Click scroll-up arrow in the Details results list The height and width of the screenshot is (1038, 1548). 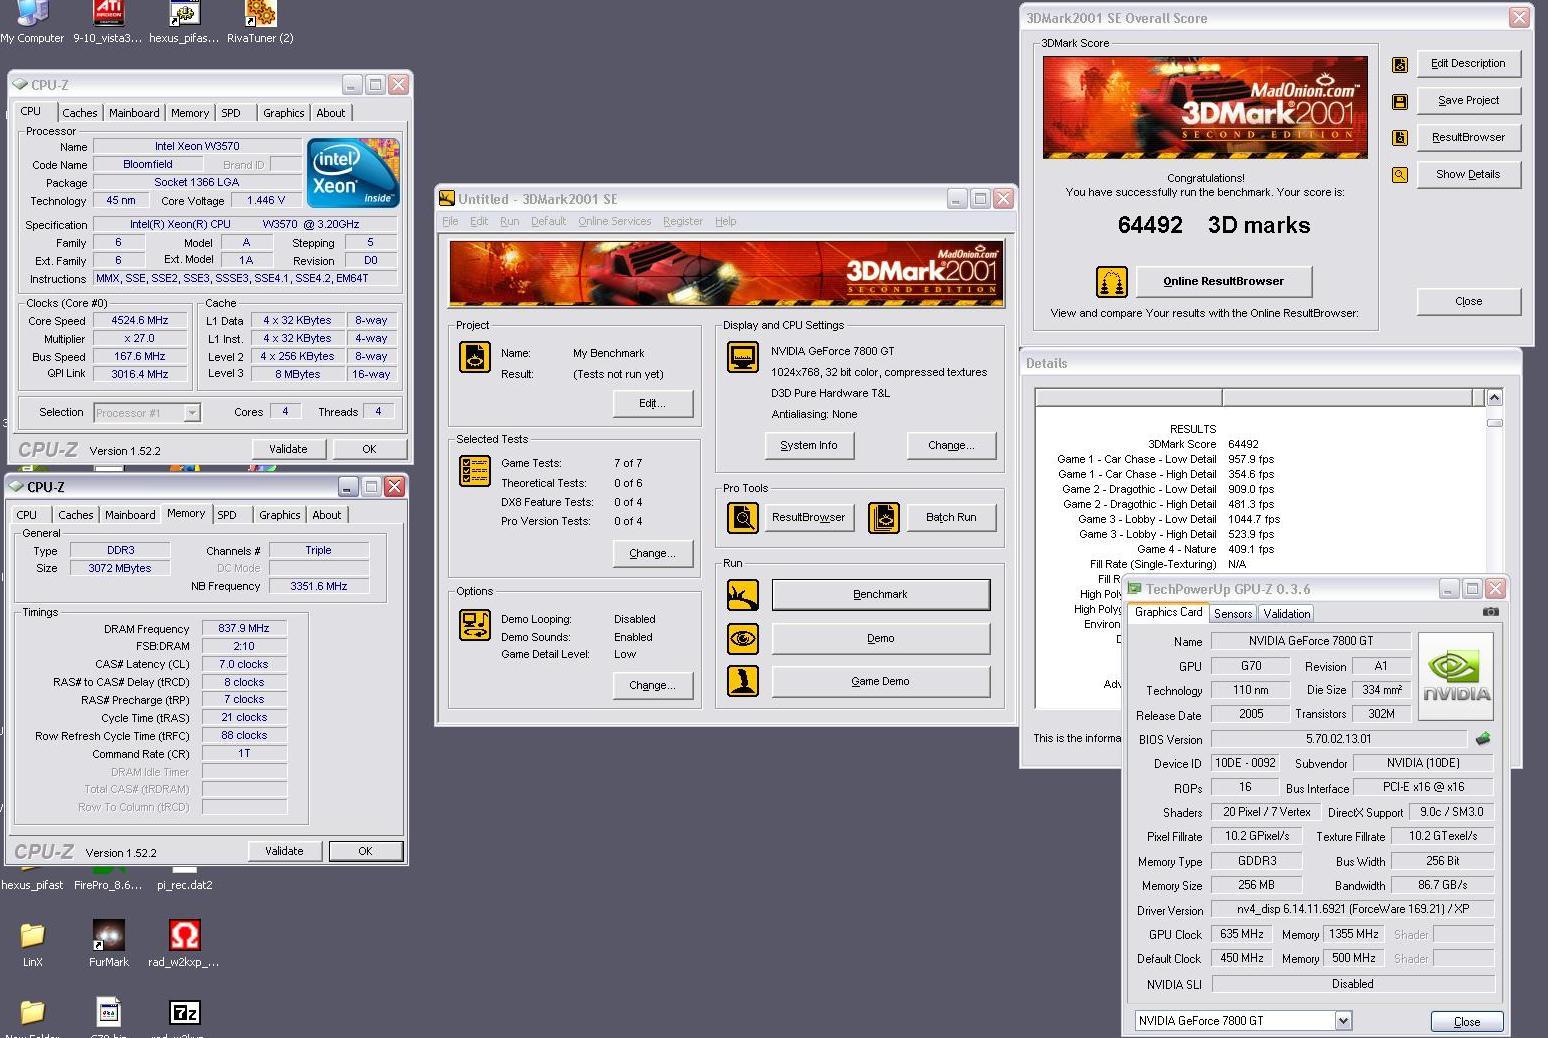click(1494, 398)
